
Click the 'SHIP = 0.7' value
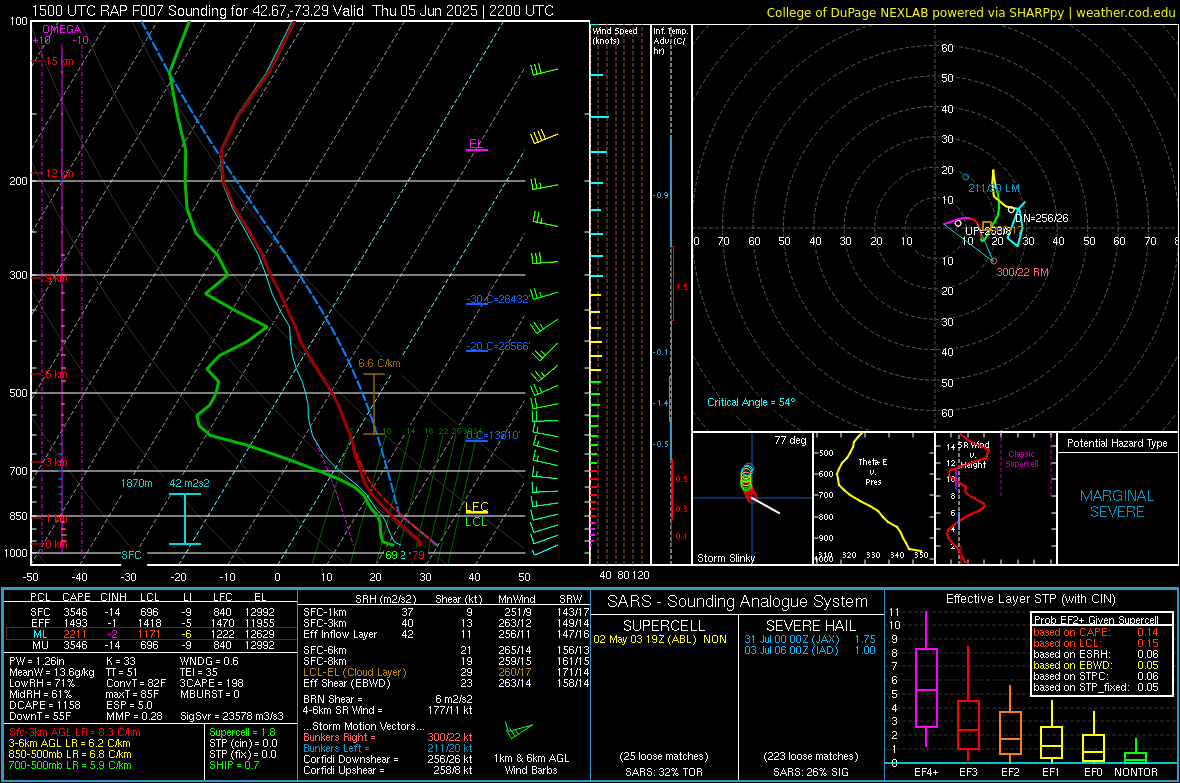click(234, 765)
